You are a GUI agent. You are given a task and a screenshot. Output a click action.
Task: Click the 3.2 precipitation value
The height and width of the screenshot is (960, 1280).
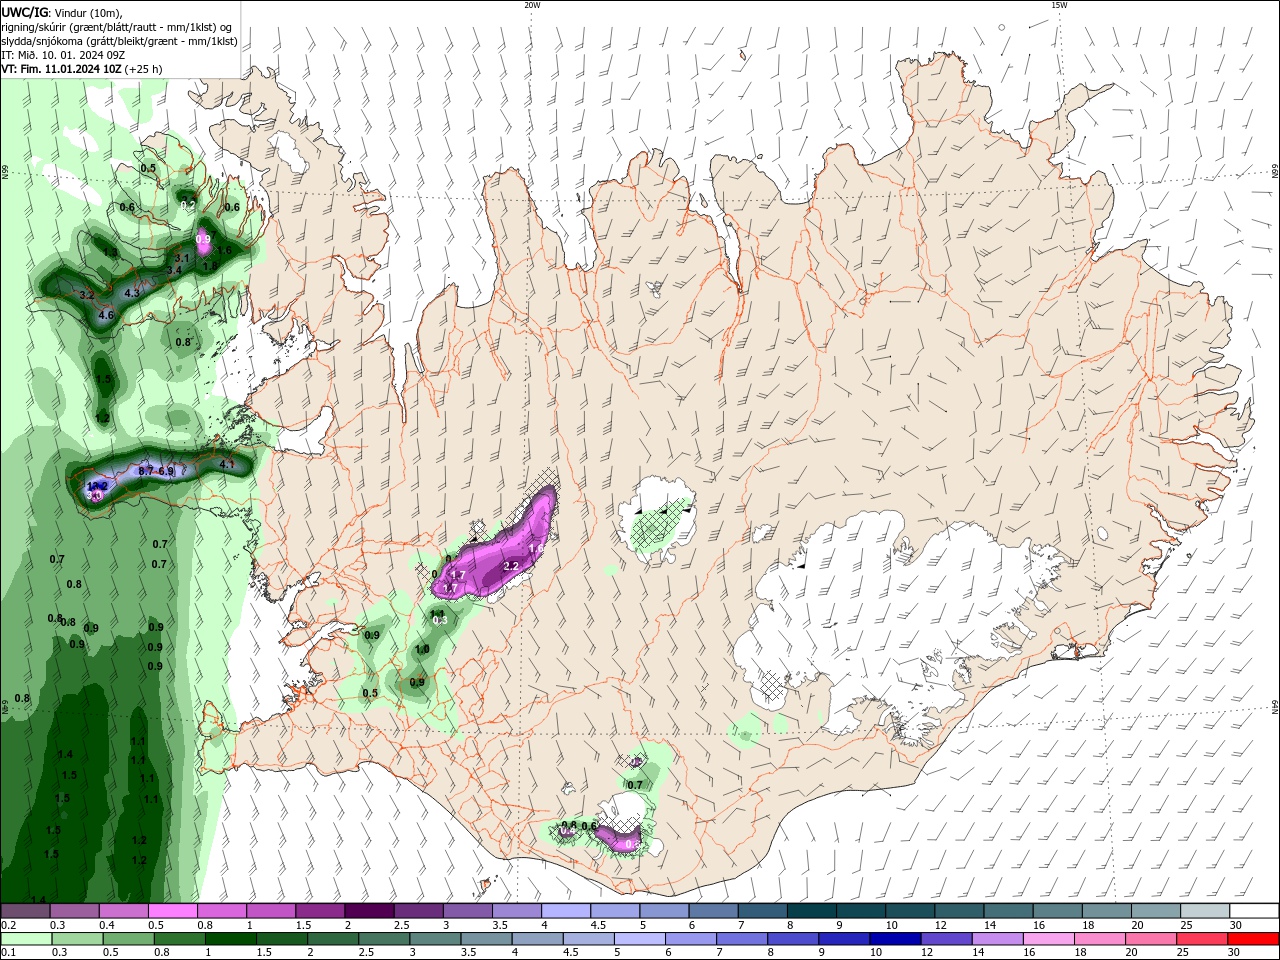(87, 296)
